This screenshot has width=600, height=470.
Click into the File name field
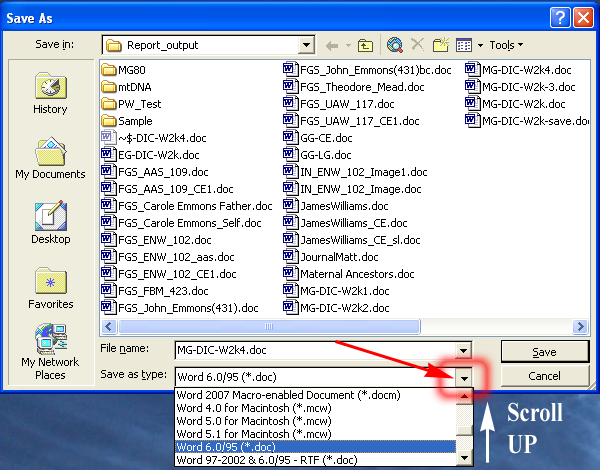pos(315,350)
